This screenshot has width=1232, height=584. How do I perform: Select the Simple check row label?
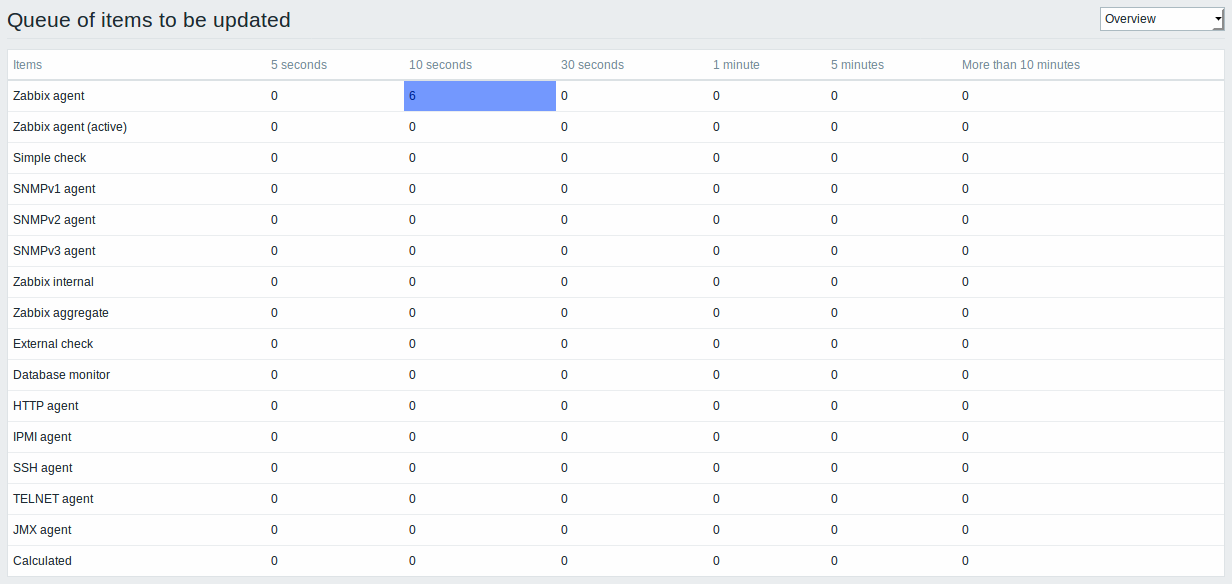[x=50, y=158]
